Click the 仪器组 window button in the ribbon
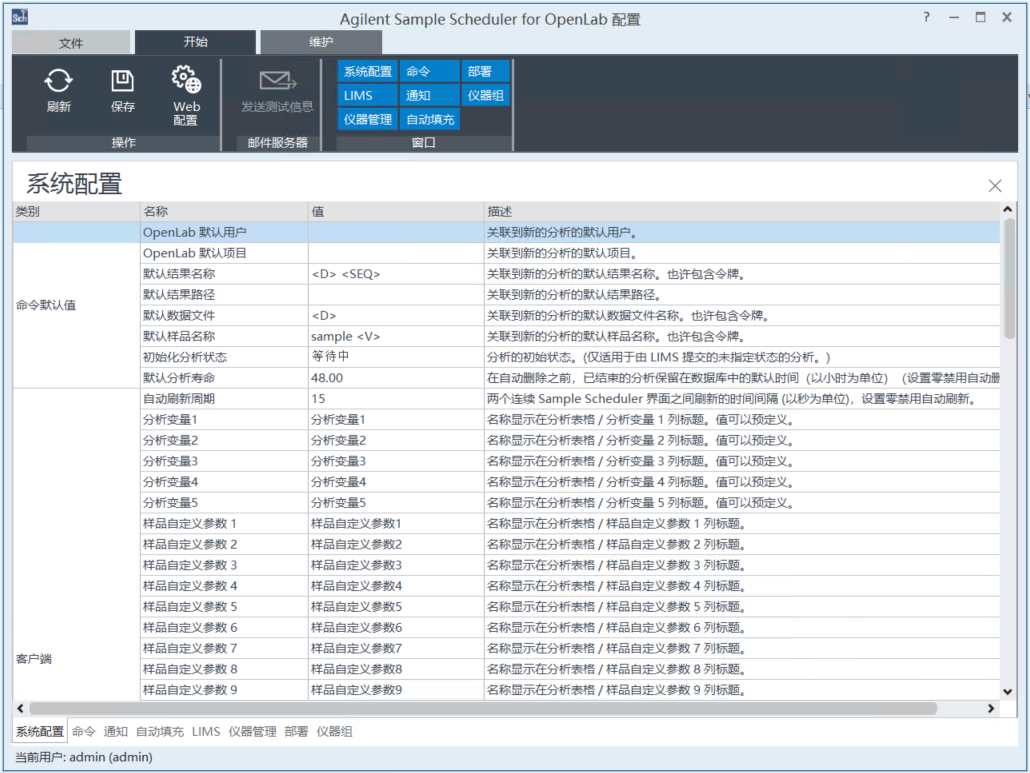The width and height of the screenshot is (1030, 773). (x=485, y=96)
